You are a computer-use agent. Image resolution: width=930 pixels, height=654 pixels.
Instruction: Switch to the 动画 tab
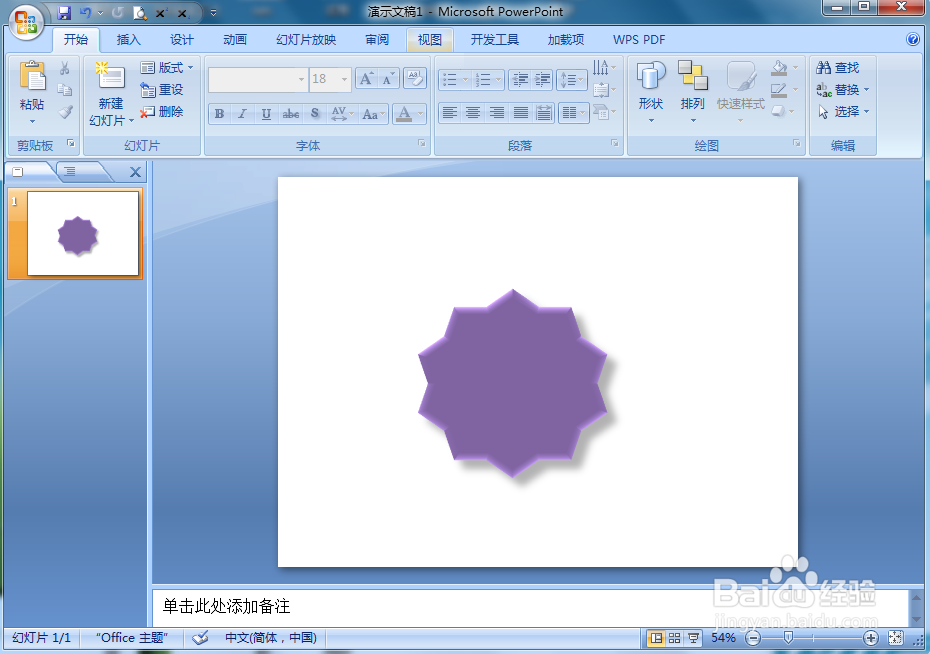click(235, 40)
